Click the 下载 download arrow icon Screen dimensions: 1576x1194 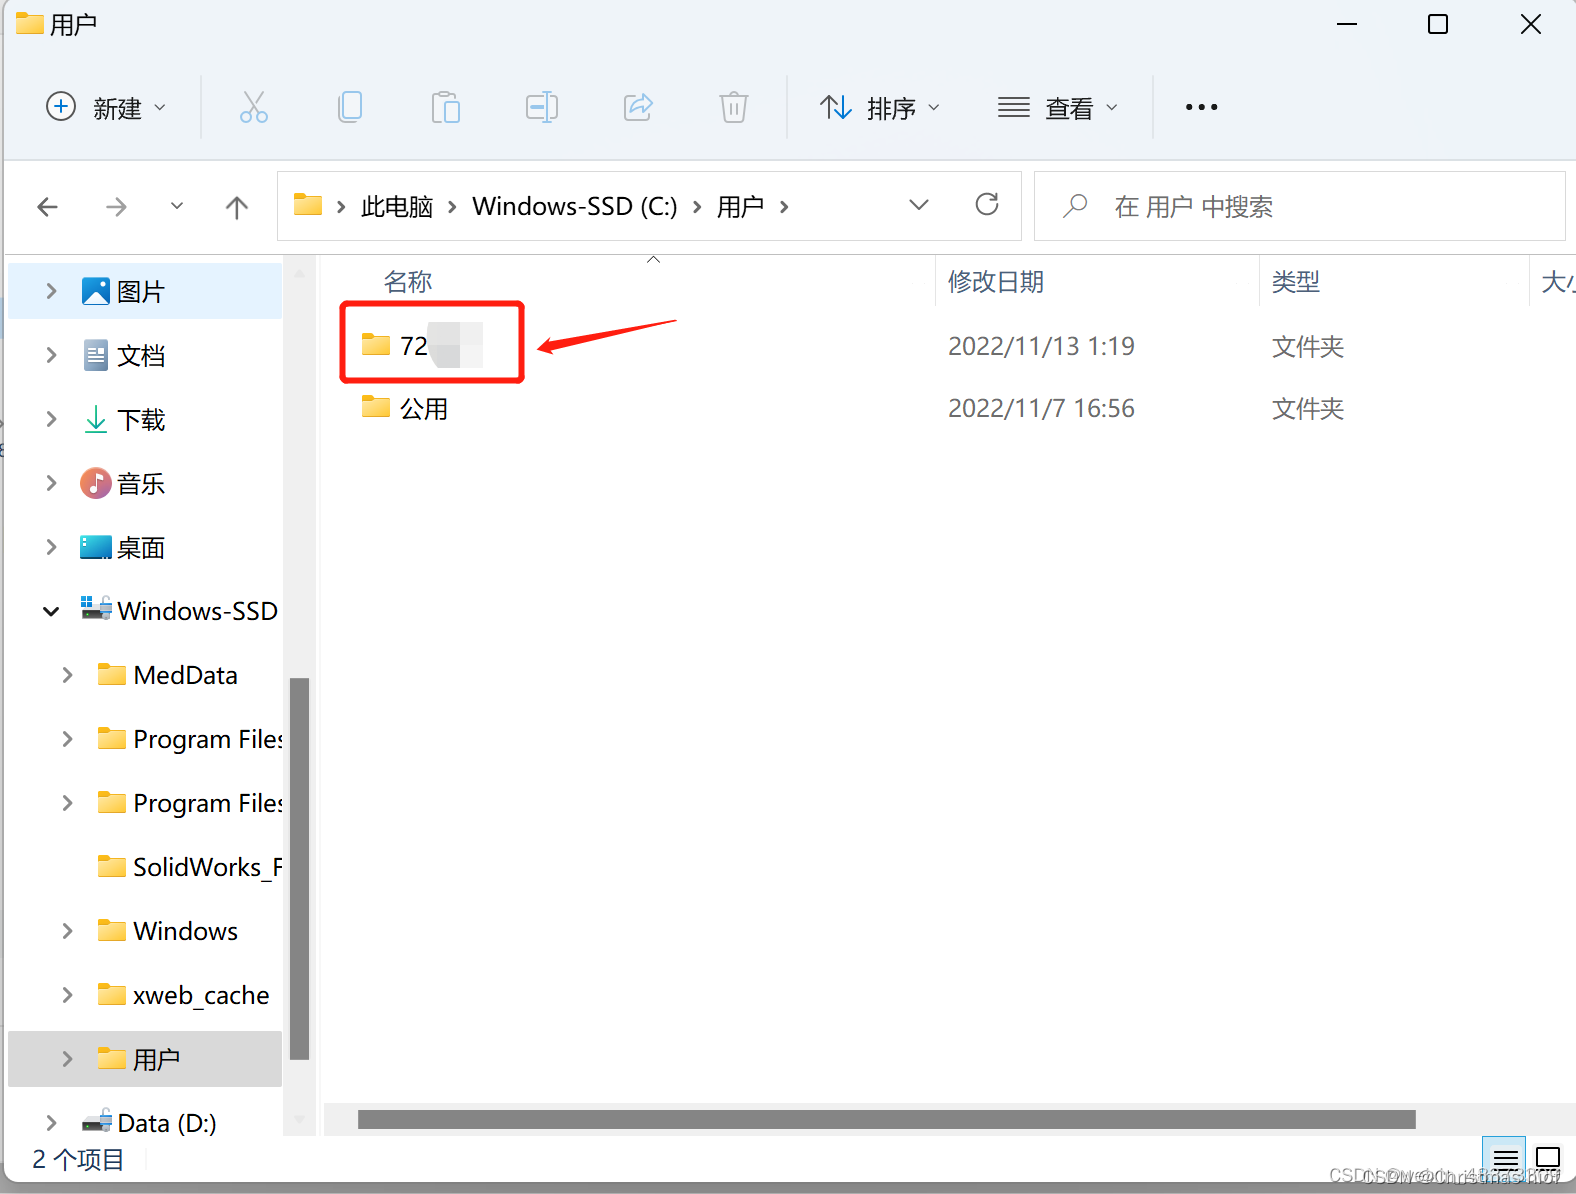[96, 419]
